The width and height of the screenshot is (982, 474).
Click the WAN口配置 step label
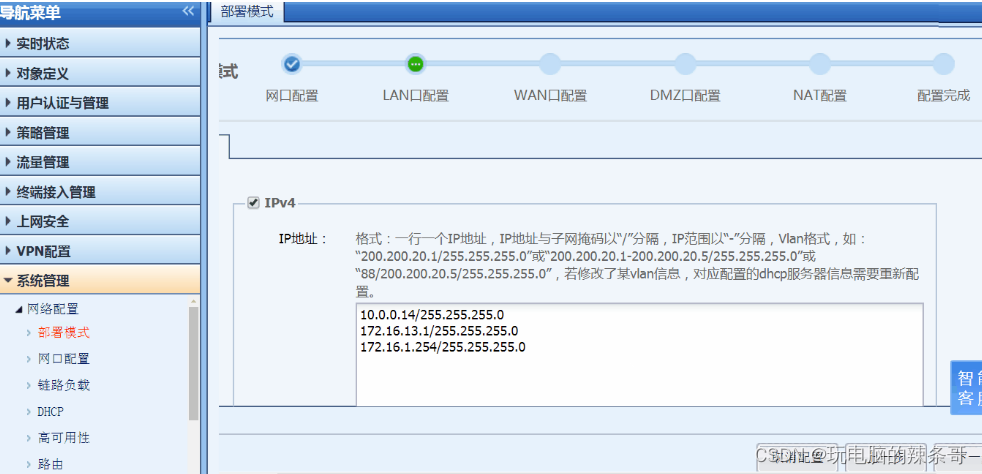click(x=550, y=96)
